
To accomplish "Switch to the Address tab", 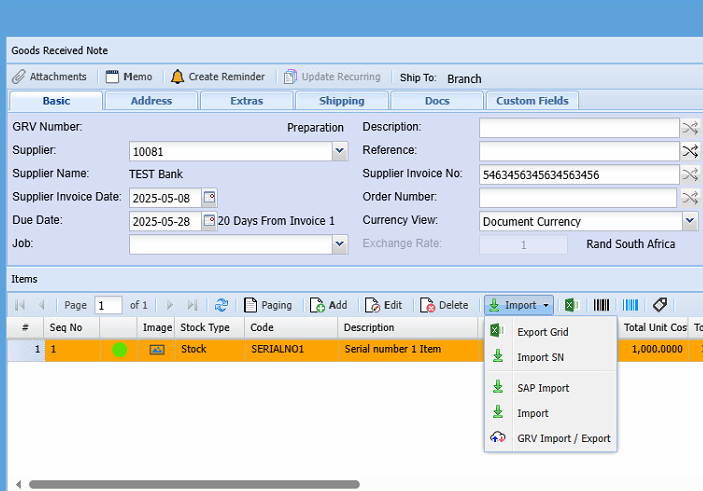I will [151, 101].
